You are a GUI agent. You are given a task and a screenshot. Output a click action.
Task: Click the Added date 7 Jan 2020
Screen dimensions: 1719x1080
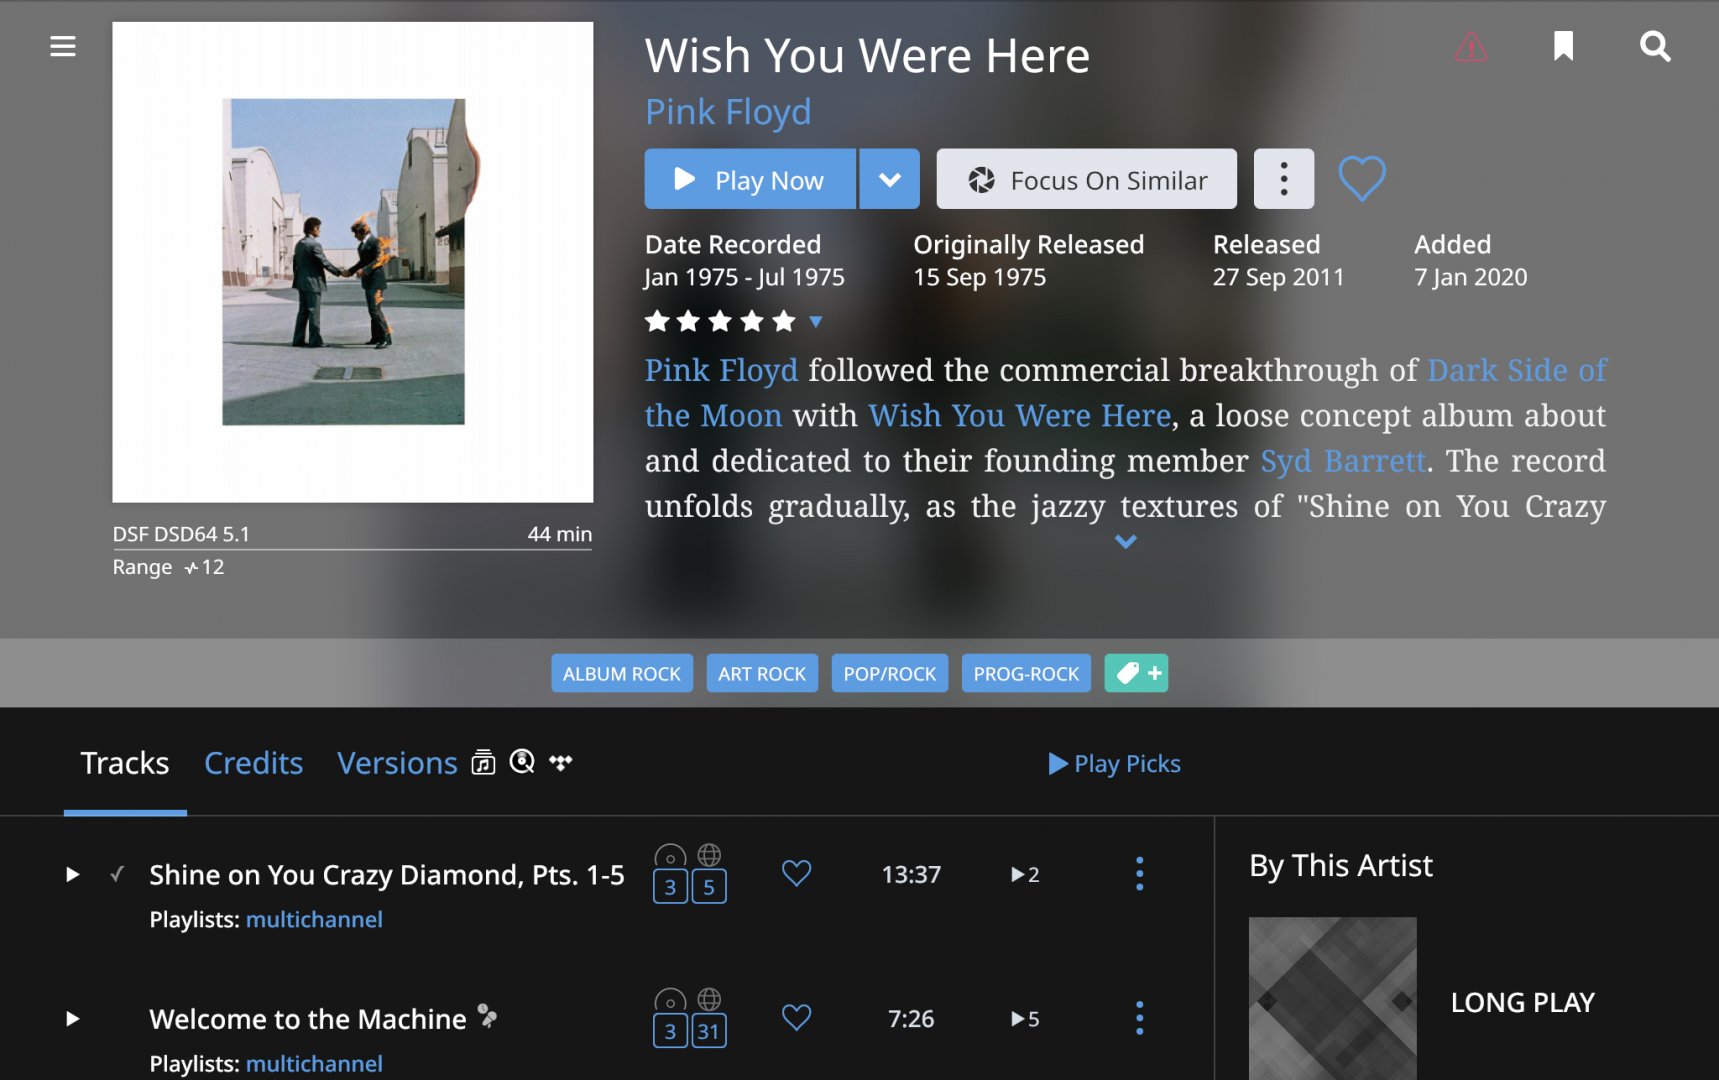click(x=1471, y=277)
